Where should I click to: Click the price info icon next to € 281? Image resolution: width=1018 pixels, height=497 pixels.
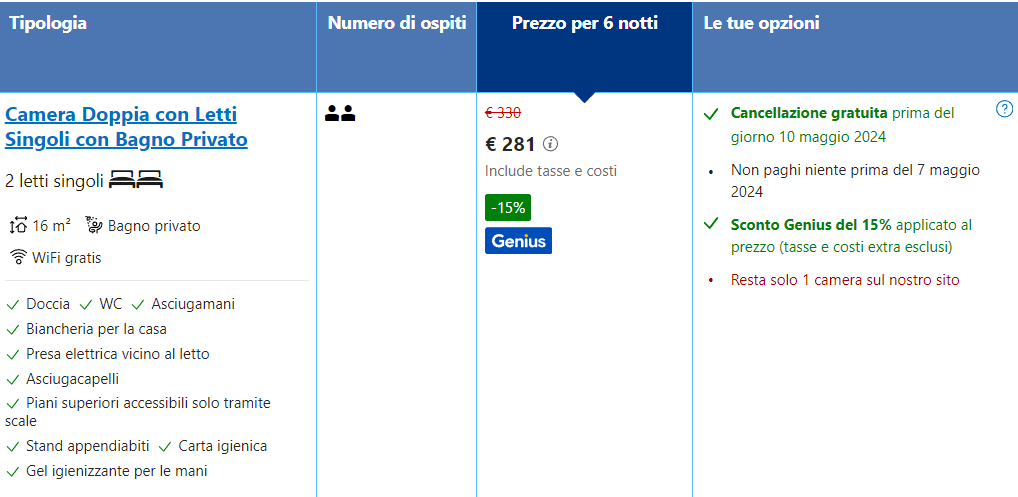pos(550,144)
